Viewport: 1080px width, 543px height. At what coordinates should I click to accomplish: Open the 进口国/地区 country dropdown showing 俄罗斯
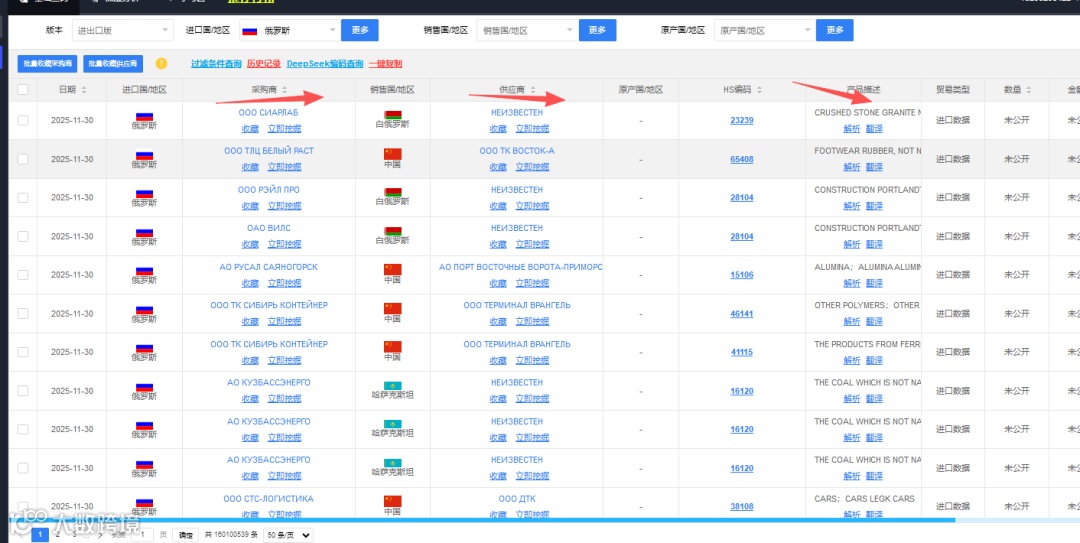(x=289, y=30)
